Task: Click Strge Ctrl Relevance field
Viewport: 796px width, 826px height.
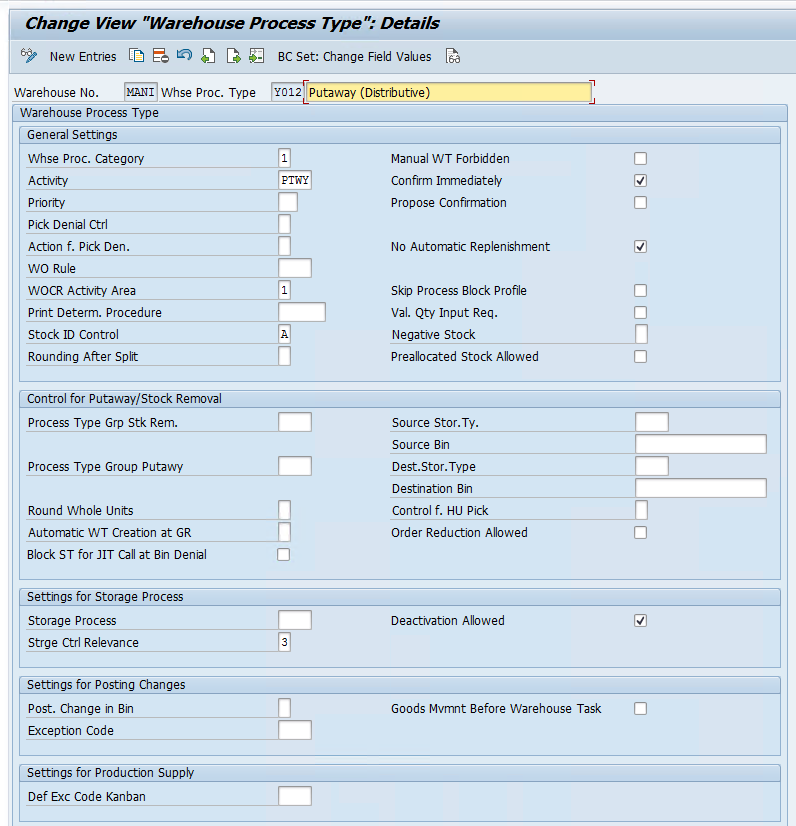Action: coord(284,642)
